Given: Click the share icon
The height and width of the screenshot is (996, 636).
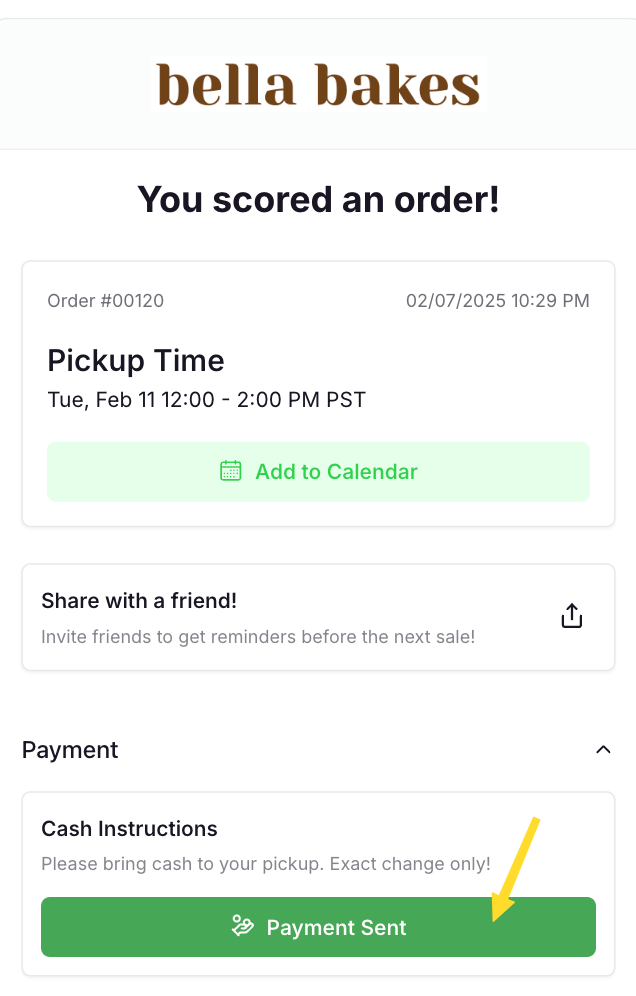Looking at the screenshot, I should [571, 616].
